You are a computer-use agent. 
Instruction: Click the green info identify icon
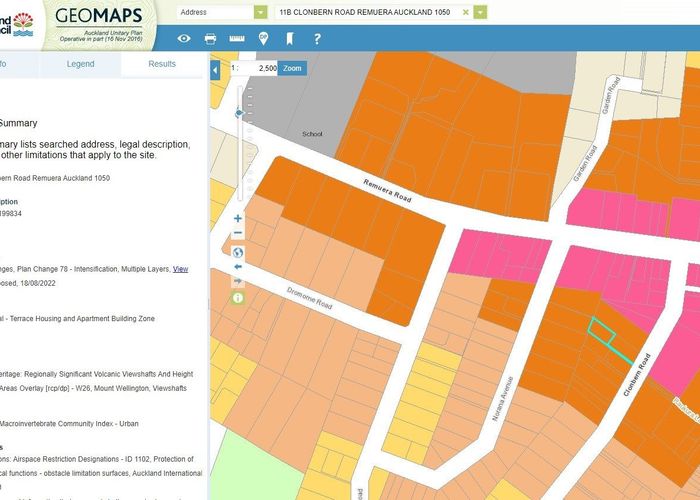(x=238, y=298)
